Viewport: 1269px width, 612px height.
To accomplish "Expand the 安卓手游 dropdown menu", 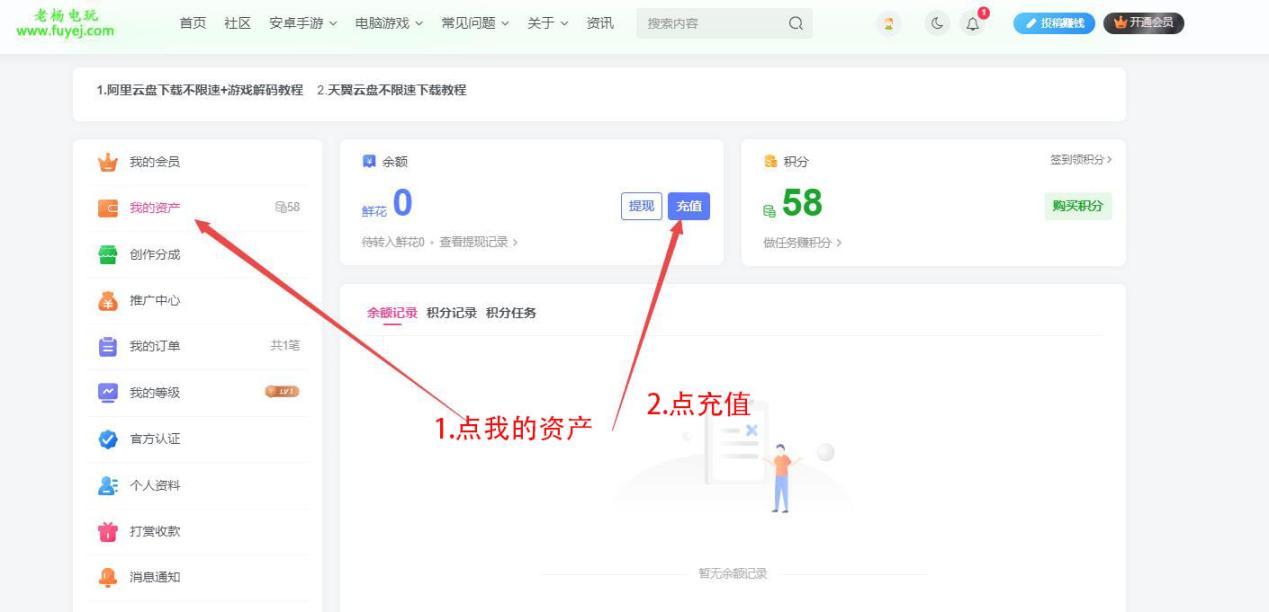I will pos(295,22).
